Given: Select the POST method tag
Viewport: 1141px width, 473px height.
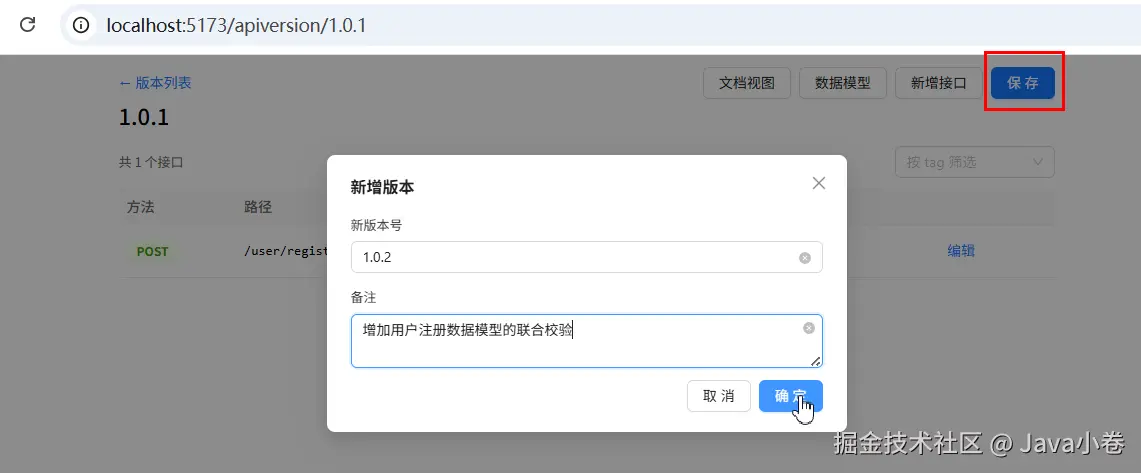Looking at the screenshot, I should pyautogui.click(x=152, y=251).
